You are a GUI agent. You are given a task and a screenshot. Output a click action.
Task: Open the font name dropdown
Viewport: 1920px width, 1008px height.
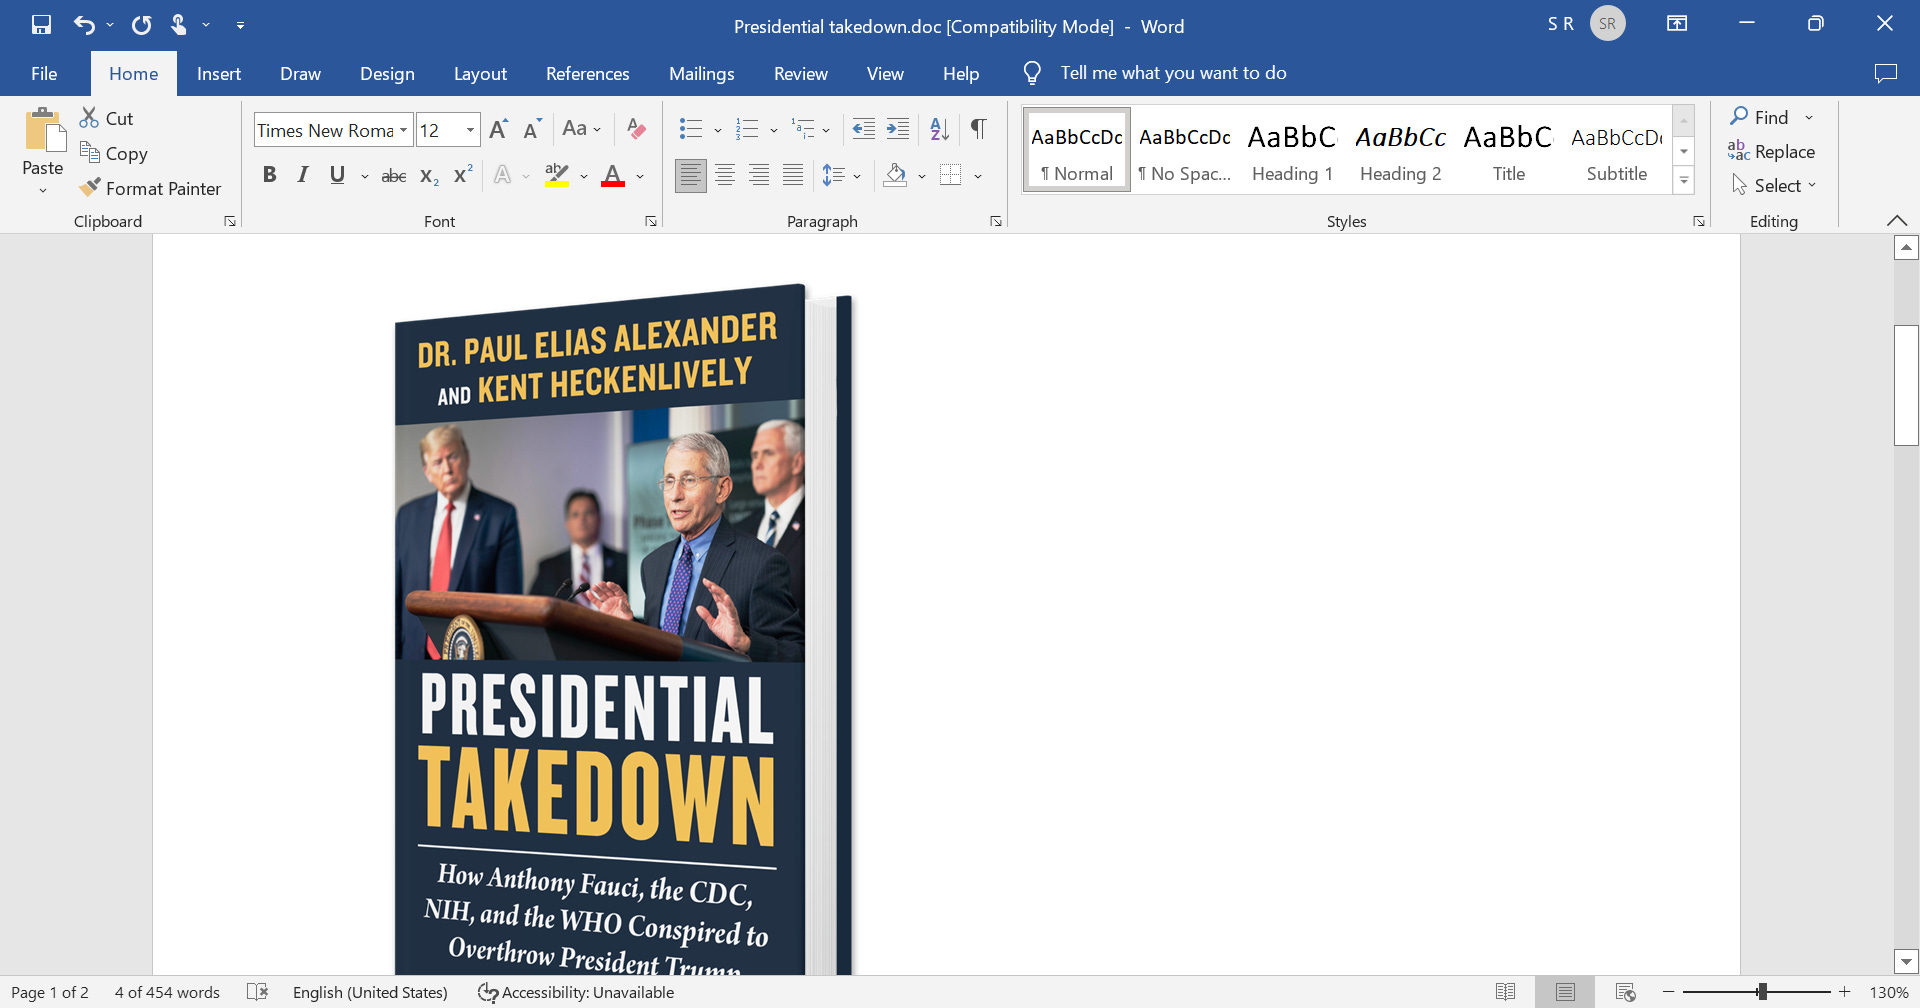[x=403, y=130]
